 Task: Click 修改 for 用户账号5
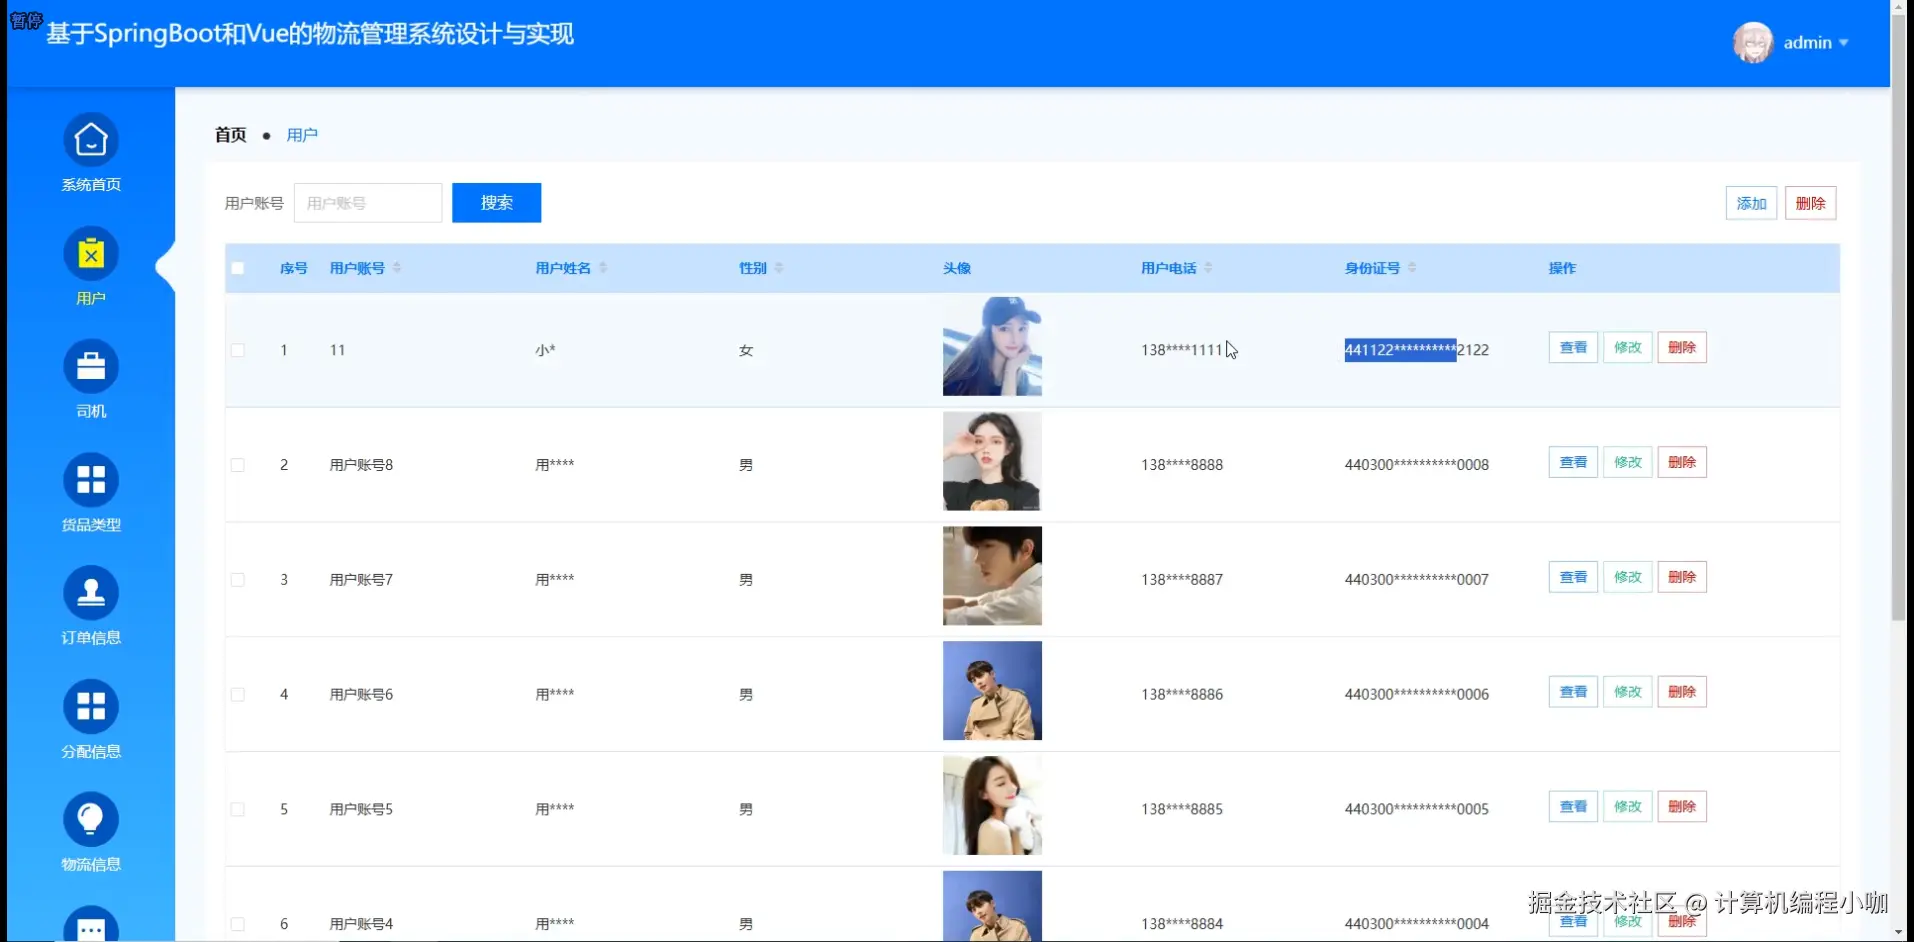[1628, 807]
